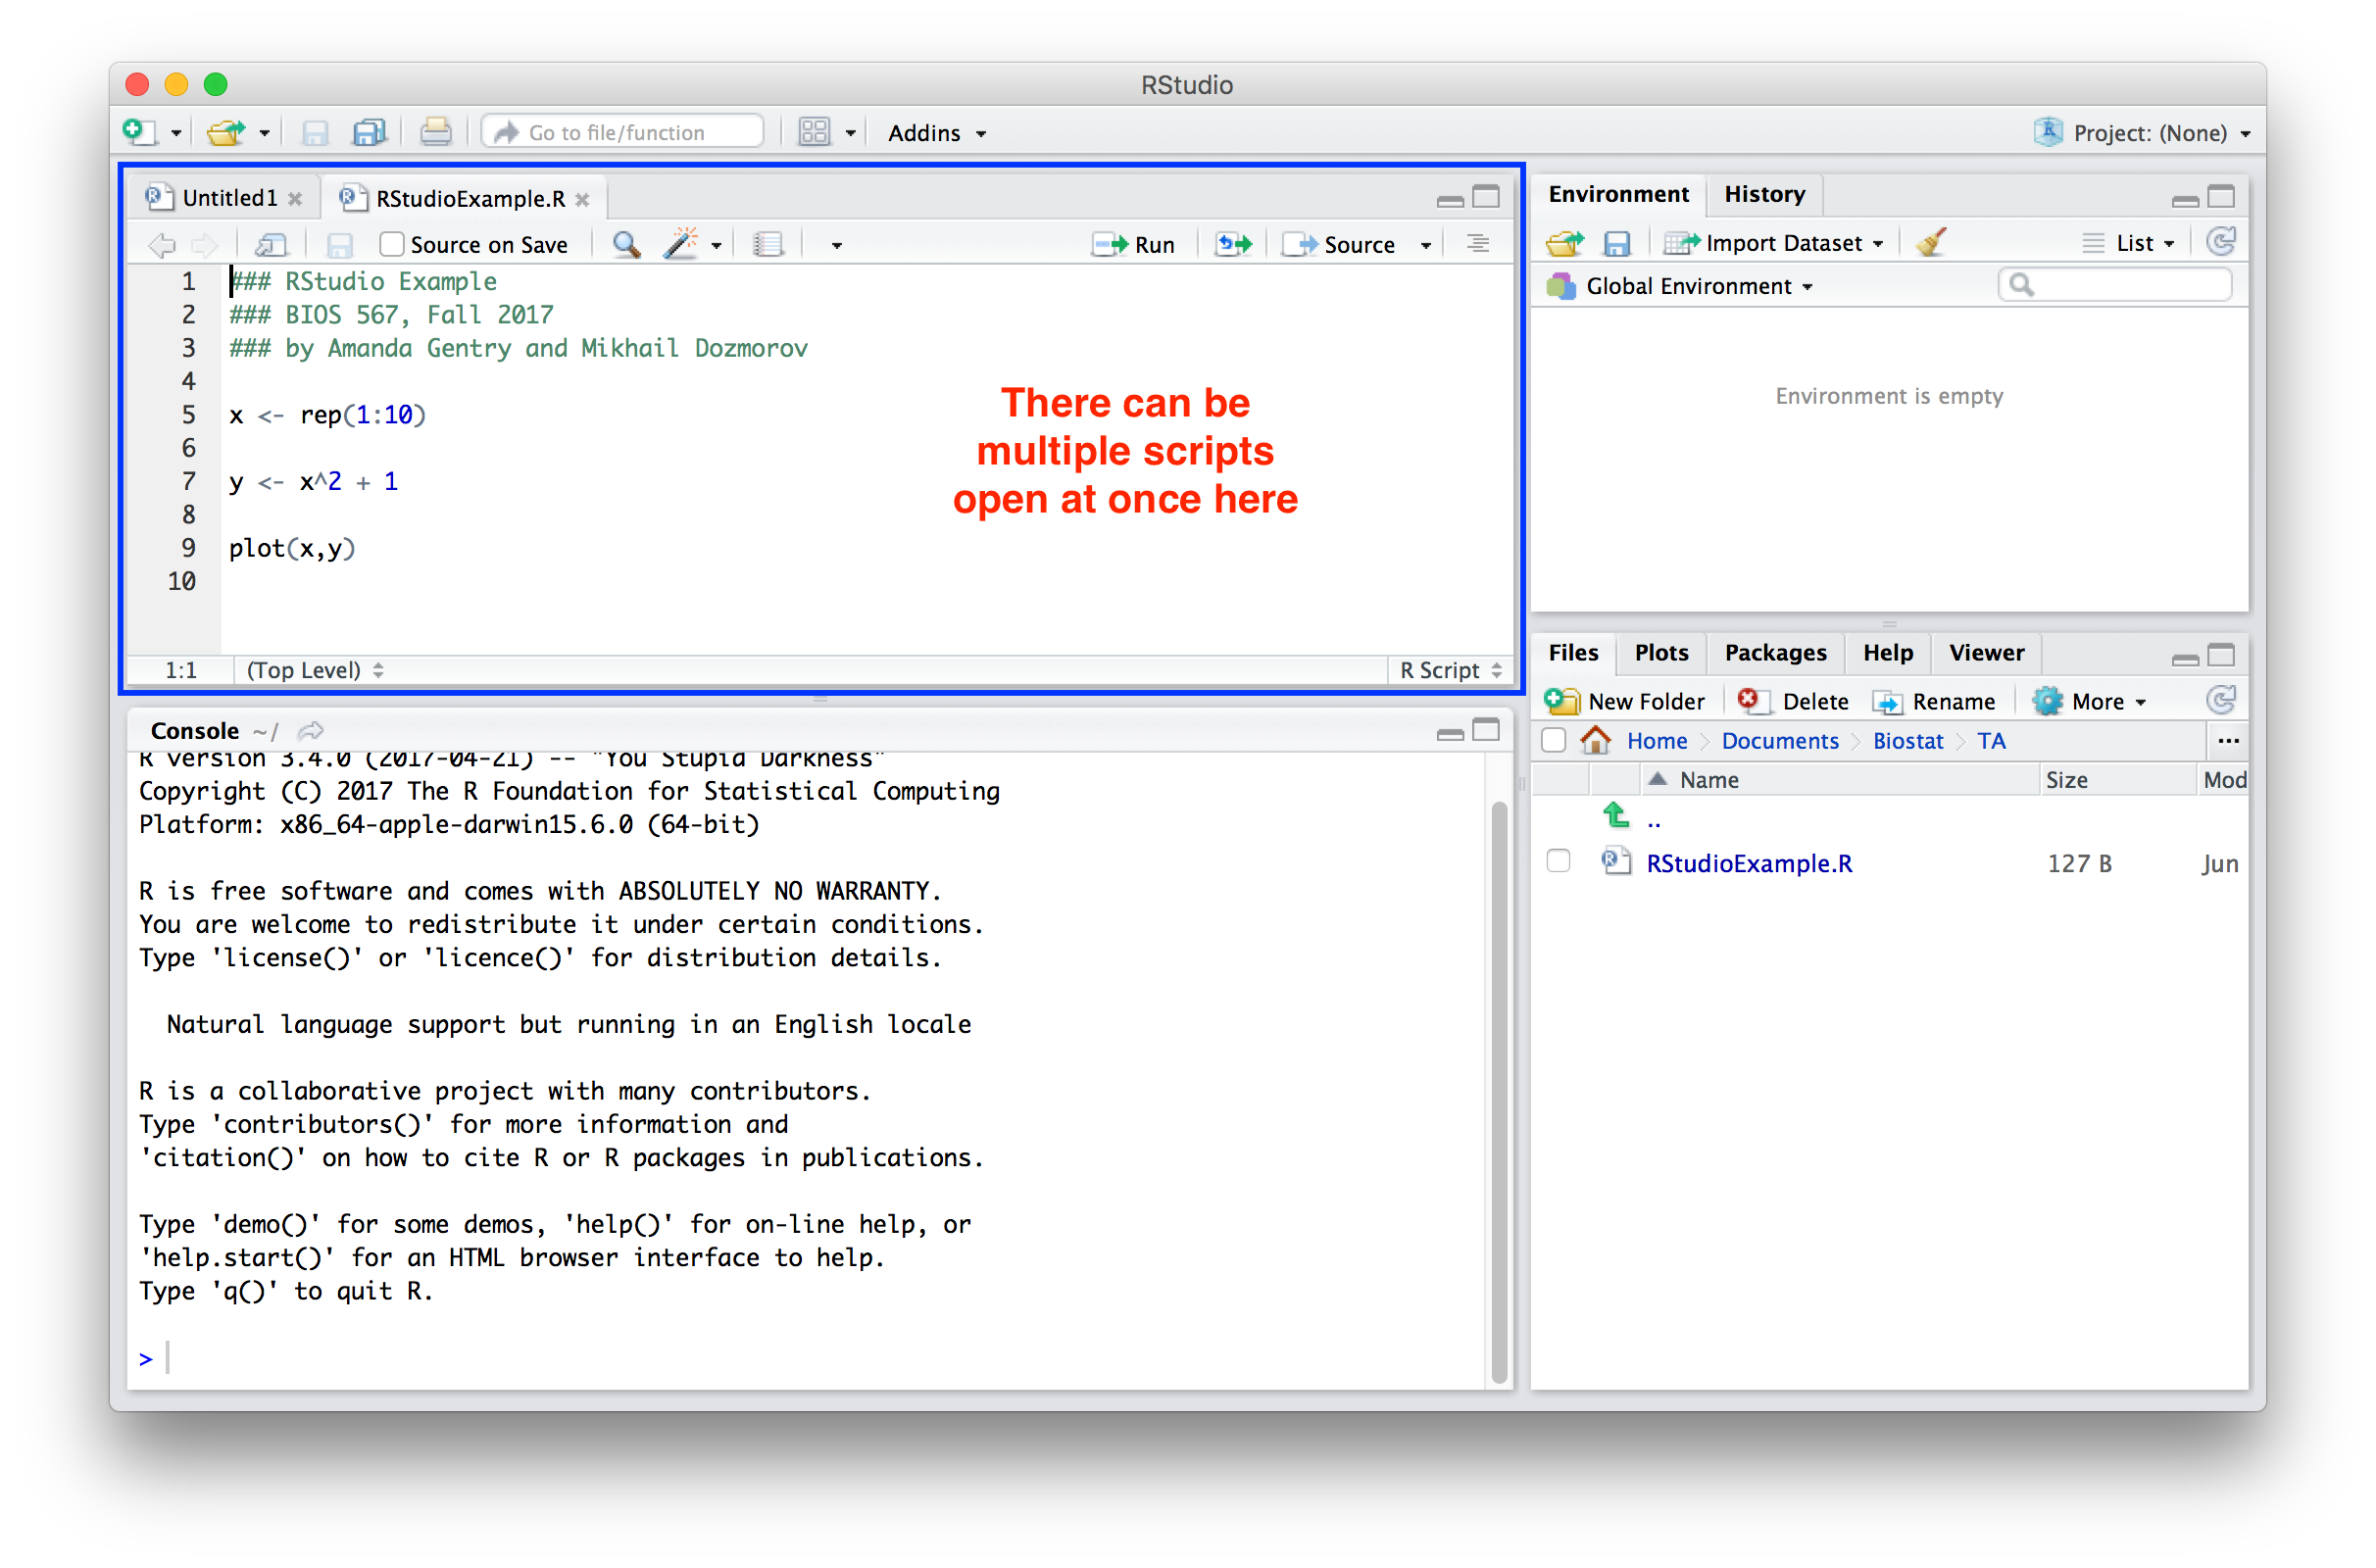Click the Save all documents toolbar icon
Screen dimensions: 2376x1568
(x=369, y=133)
